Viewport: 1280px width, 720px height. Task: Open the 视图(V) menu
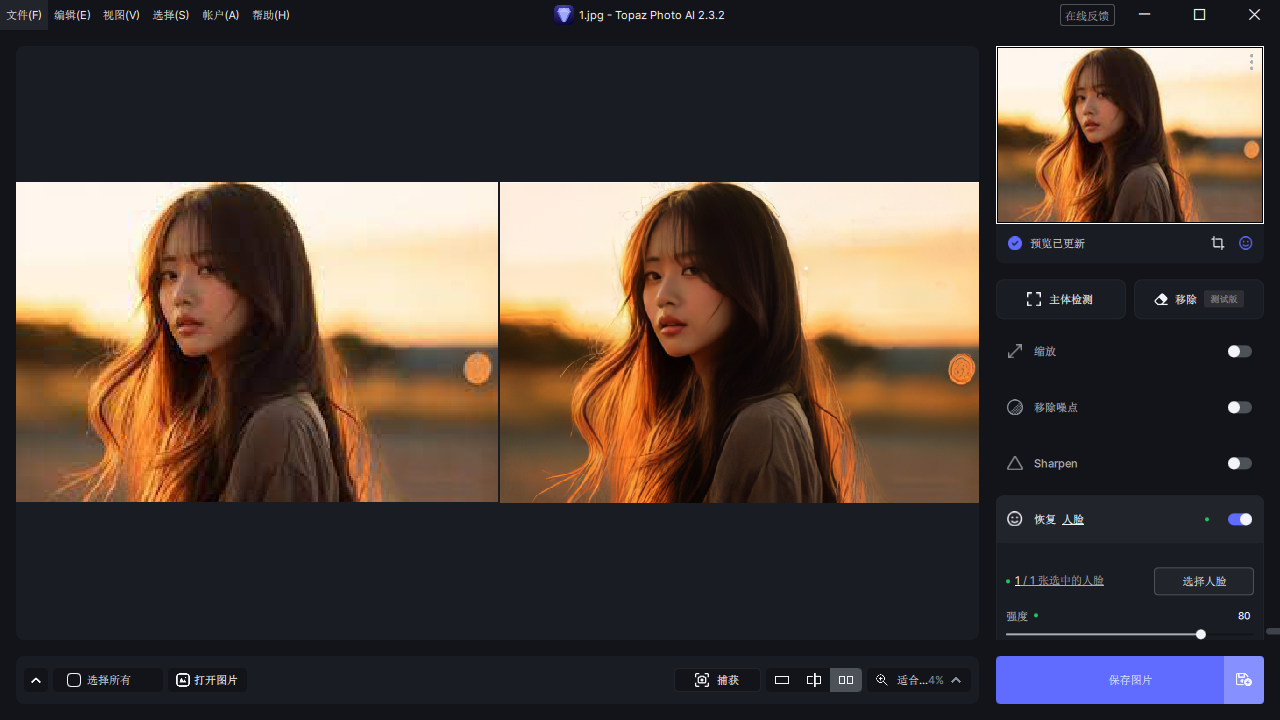[121, 15]
